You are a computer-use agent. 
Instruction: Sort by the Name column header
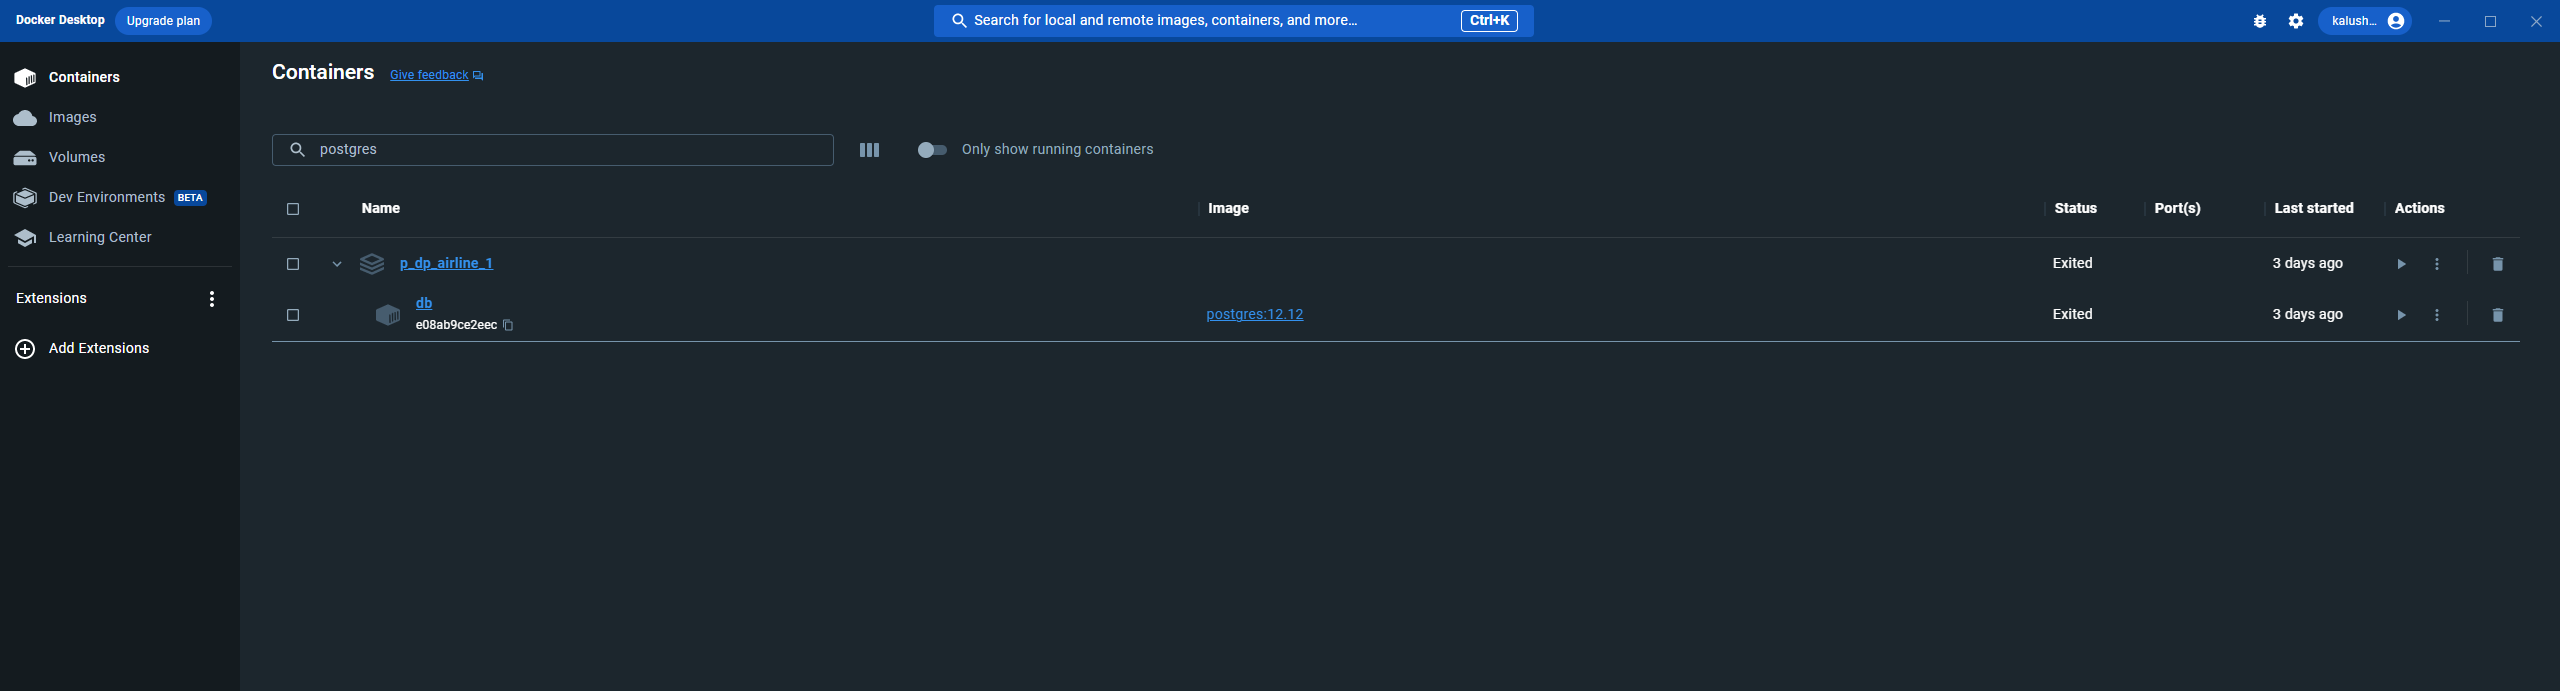pyautogui.click(x=381, y=208)
